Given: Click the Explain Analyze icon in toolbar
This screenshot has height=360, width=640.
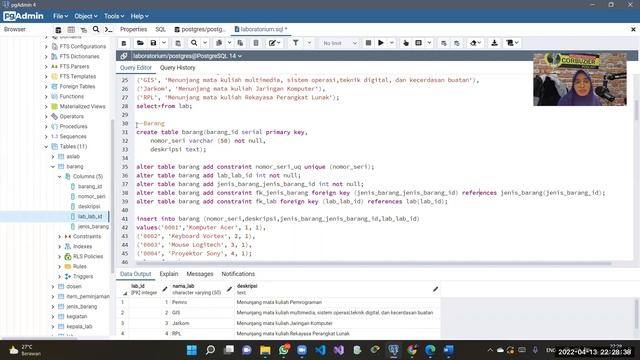Looking at the screenshot, I should click(x=418, y=43).
